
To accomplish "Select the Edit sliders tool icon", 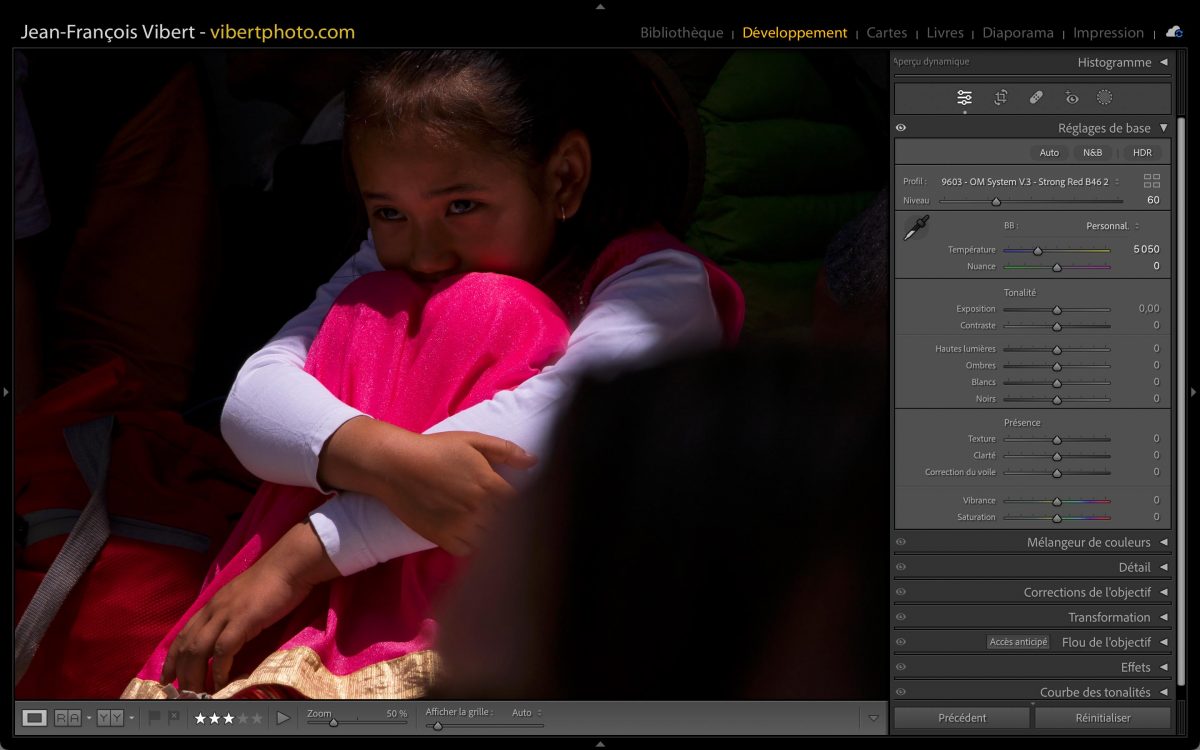I will (964, 98).
